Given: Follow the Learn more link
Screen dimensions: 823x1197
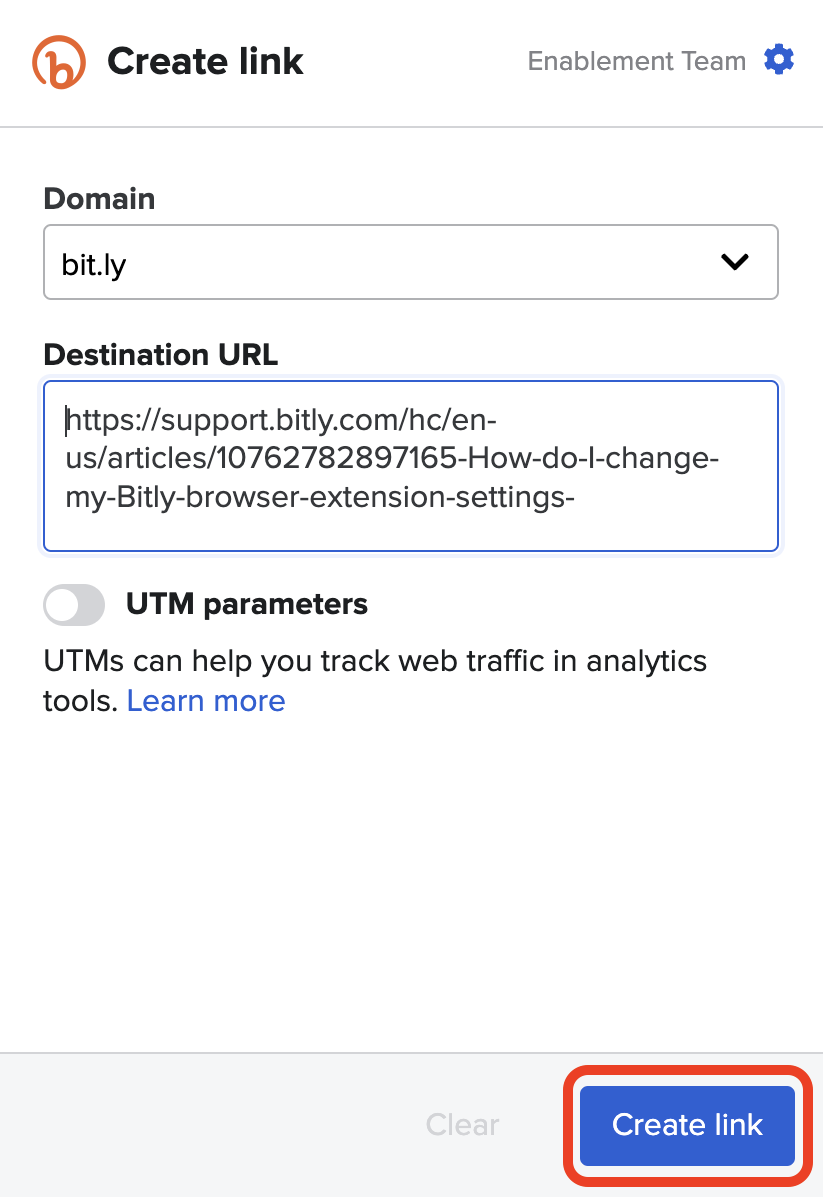Looking at the screenshot, I should (206, 701).
